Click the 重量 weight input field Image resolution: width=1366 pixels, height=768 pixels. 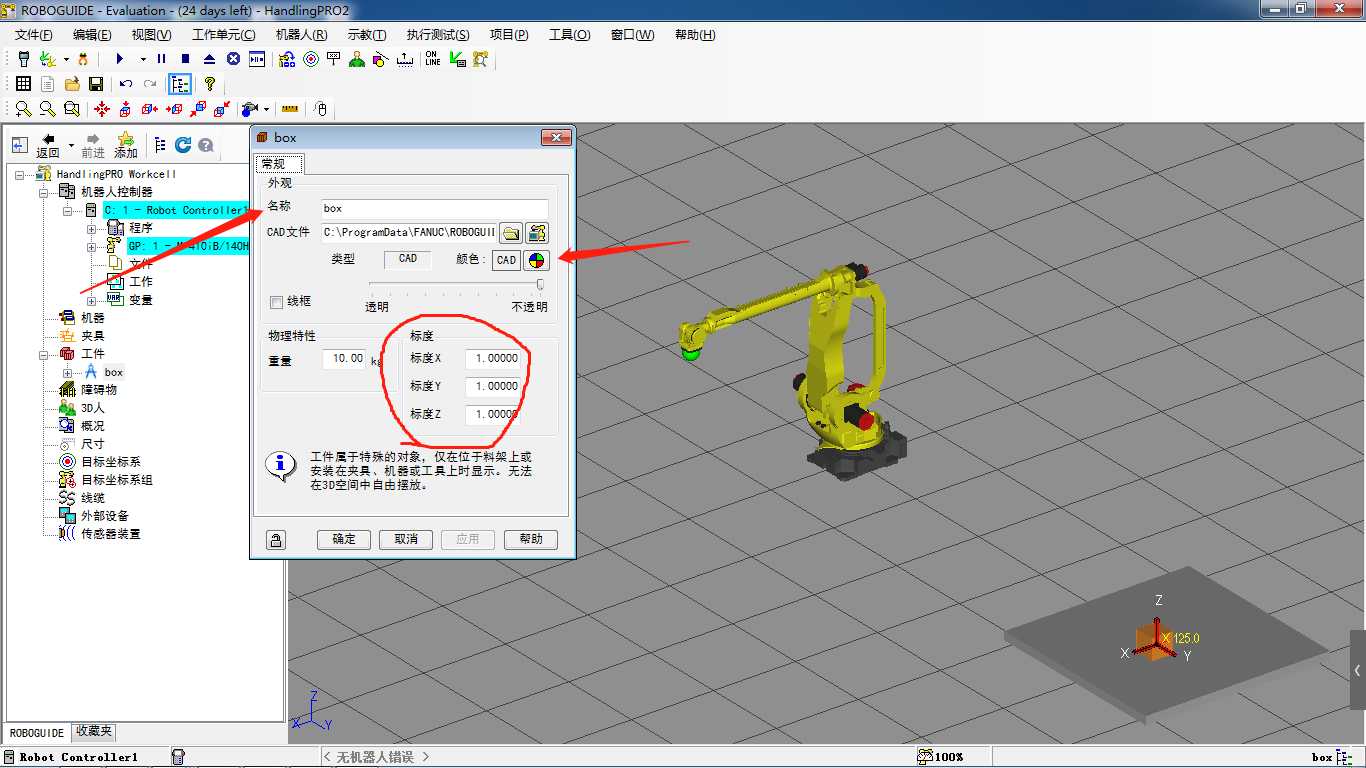(344, 358)
